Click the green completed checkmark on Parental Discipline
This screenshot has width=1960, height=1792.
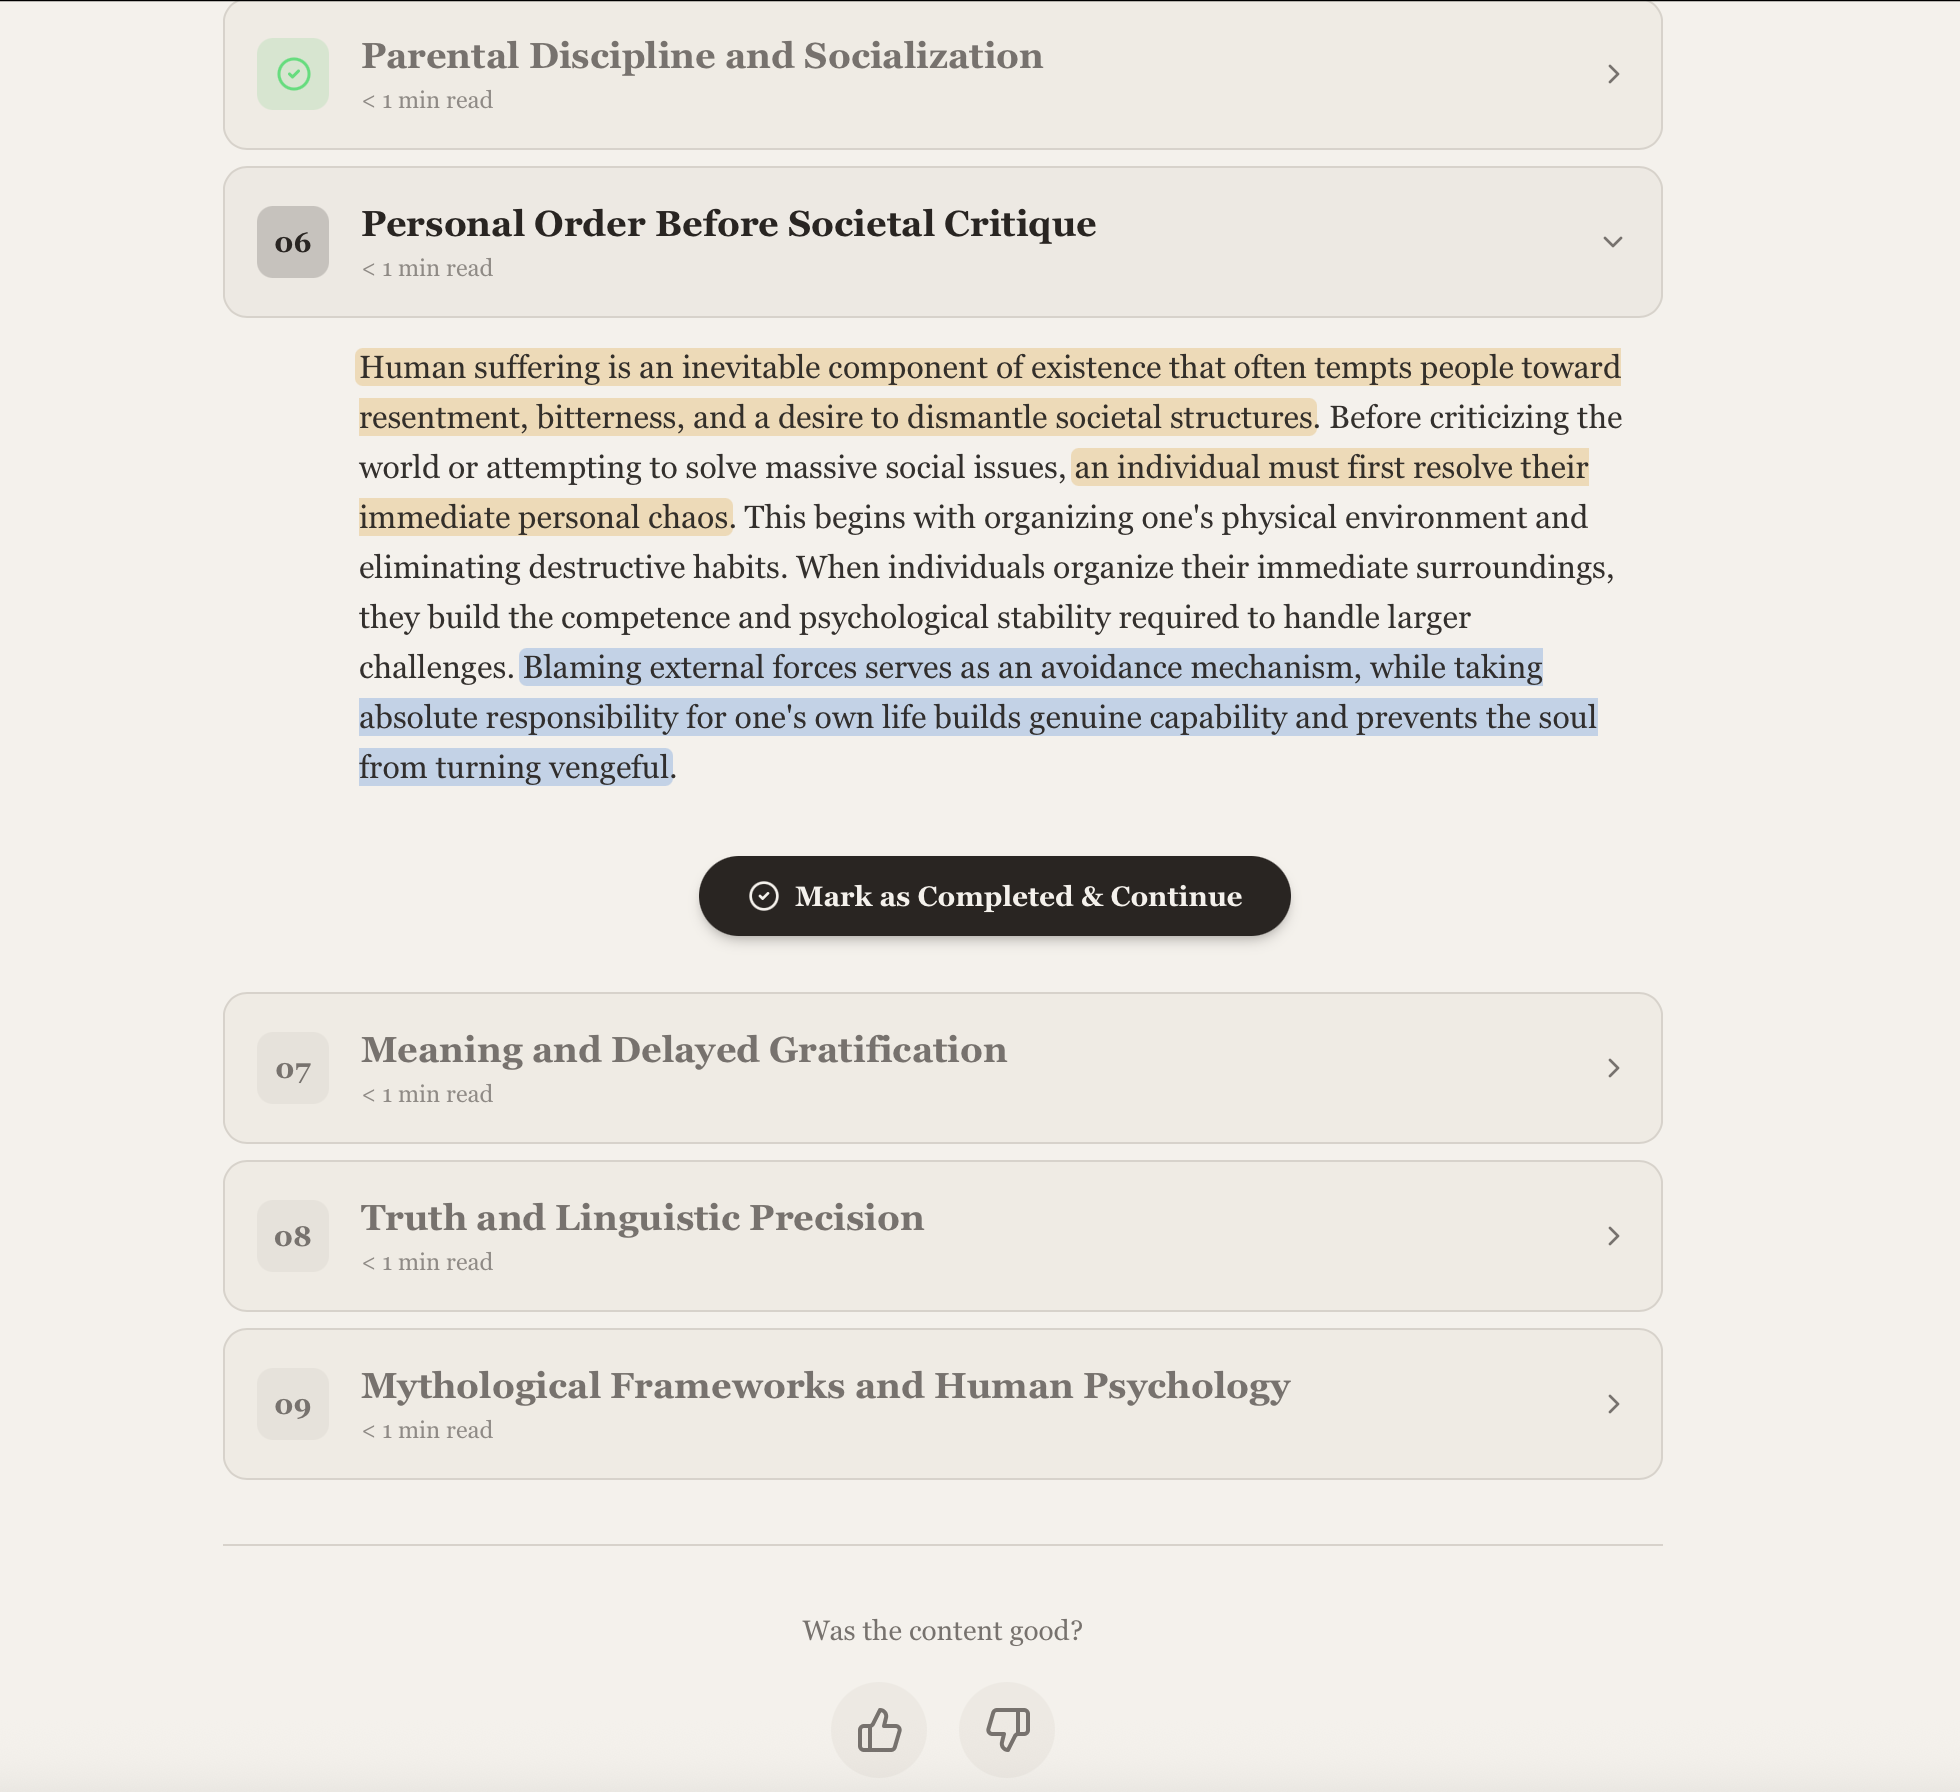coord(292,73)
